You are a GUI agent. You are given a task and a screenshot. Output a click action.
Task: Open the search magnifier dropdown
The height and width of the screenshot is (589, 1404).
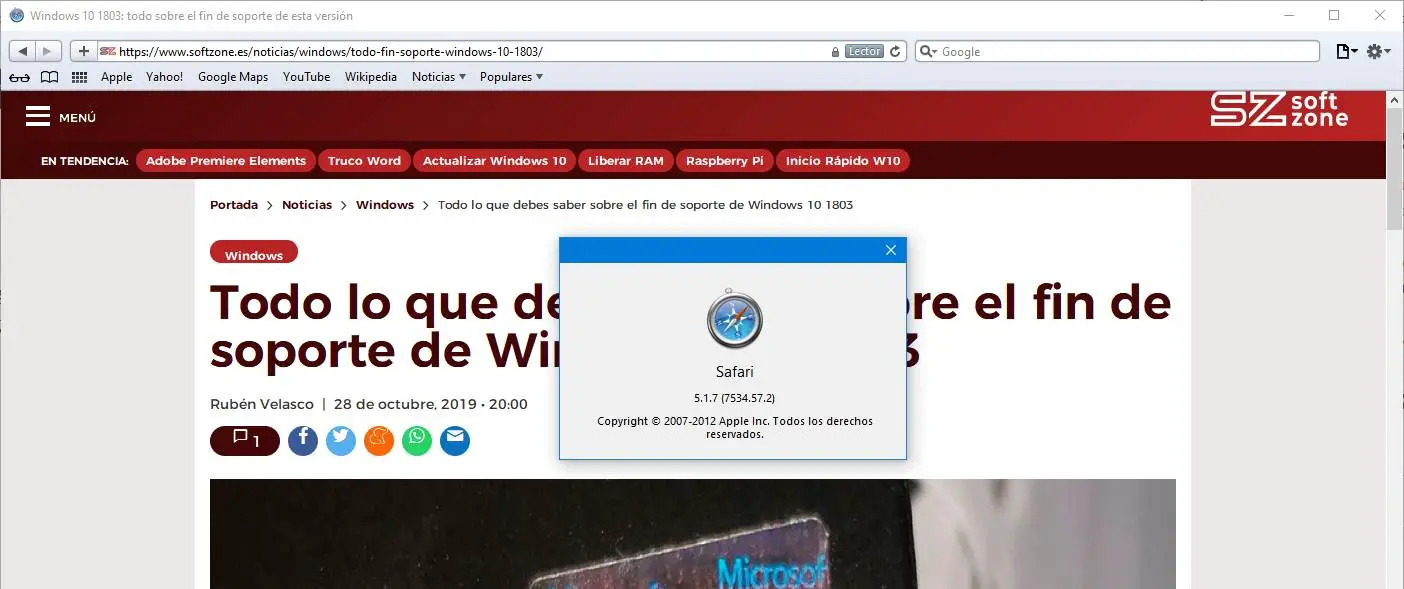point(928,51)
